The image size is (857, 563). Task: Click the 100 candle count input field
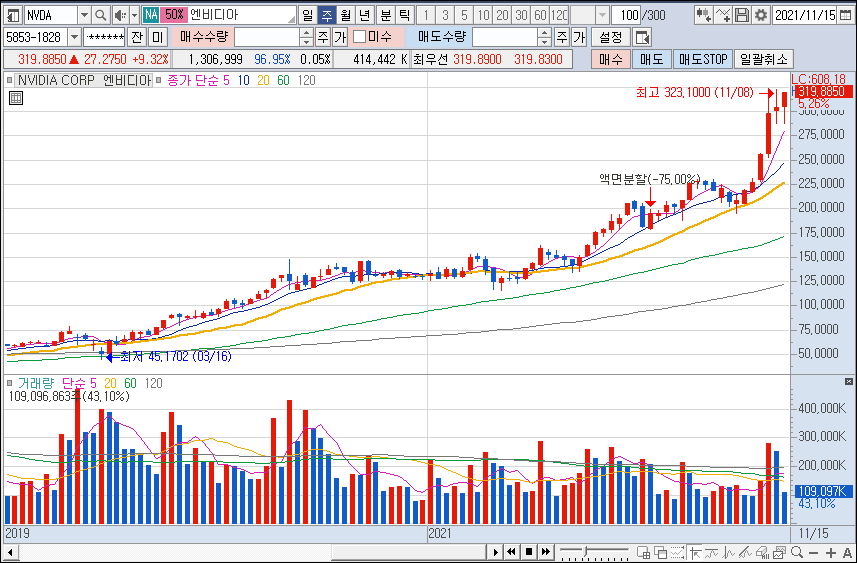626,15
